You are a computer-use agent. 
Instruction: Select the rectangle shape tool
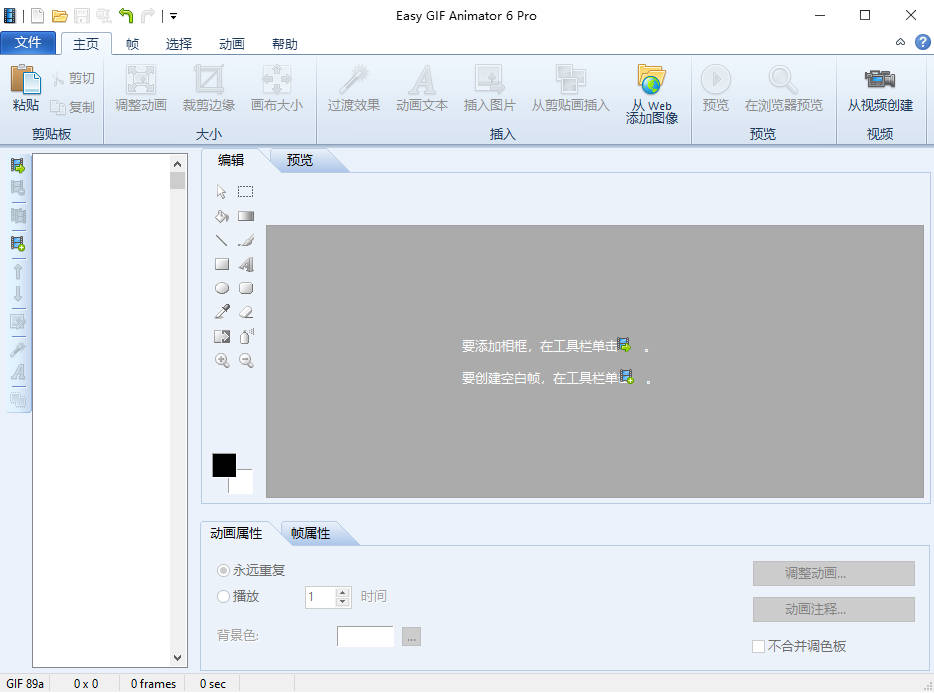tap(222, 264)
